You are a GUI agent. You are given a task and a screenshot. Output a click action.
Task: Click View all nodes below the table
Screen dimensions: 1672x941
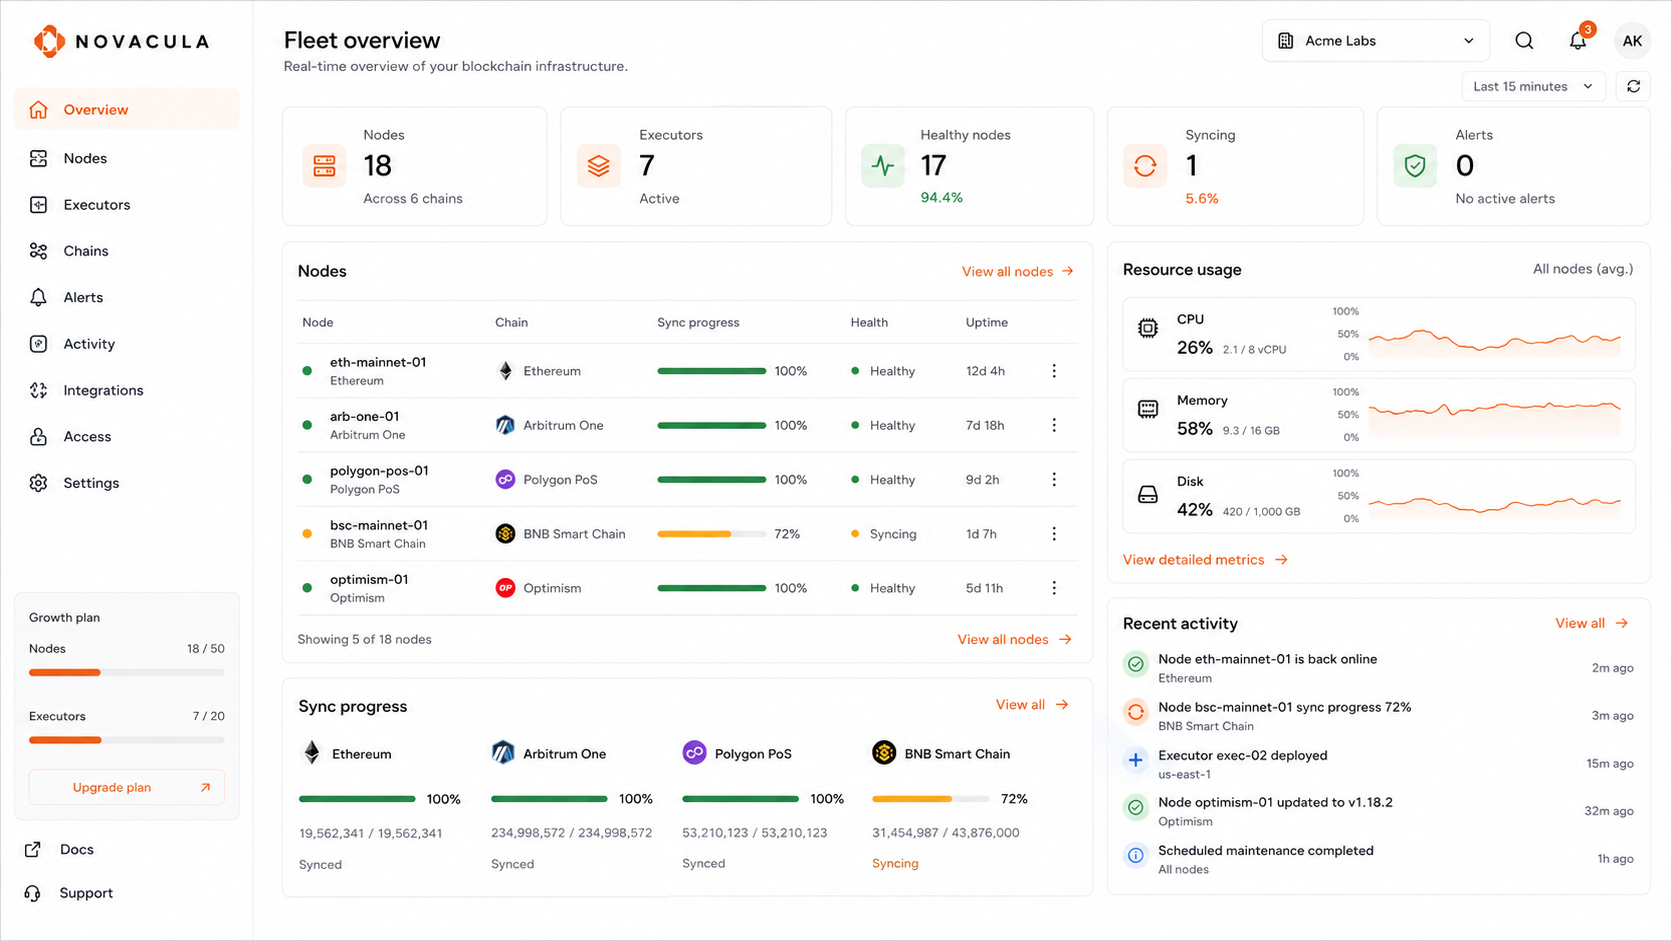click(x=1015, y=640)
